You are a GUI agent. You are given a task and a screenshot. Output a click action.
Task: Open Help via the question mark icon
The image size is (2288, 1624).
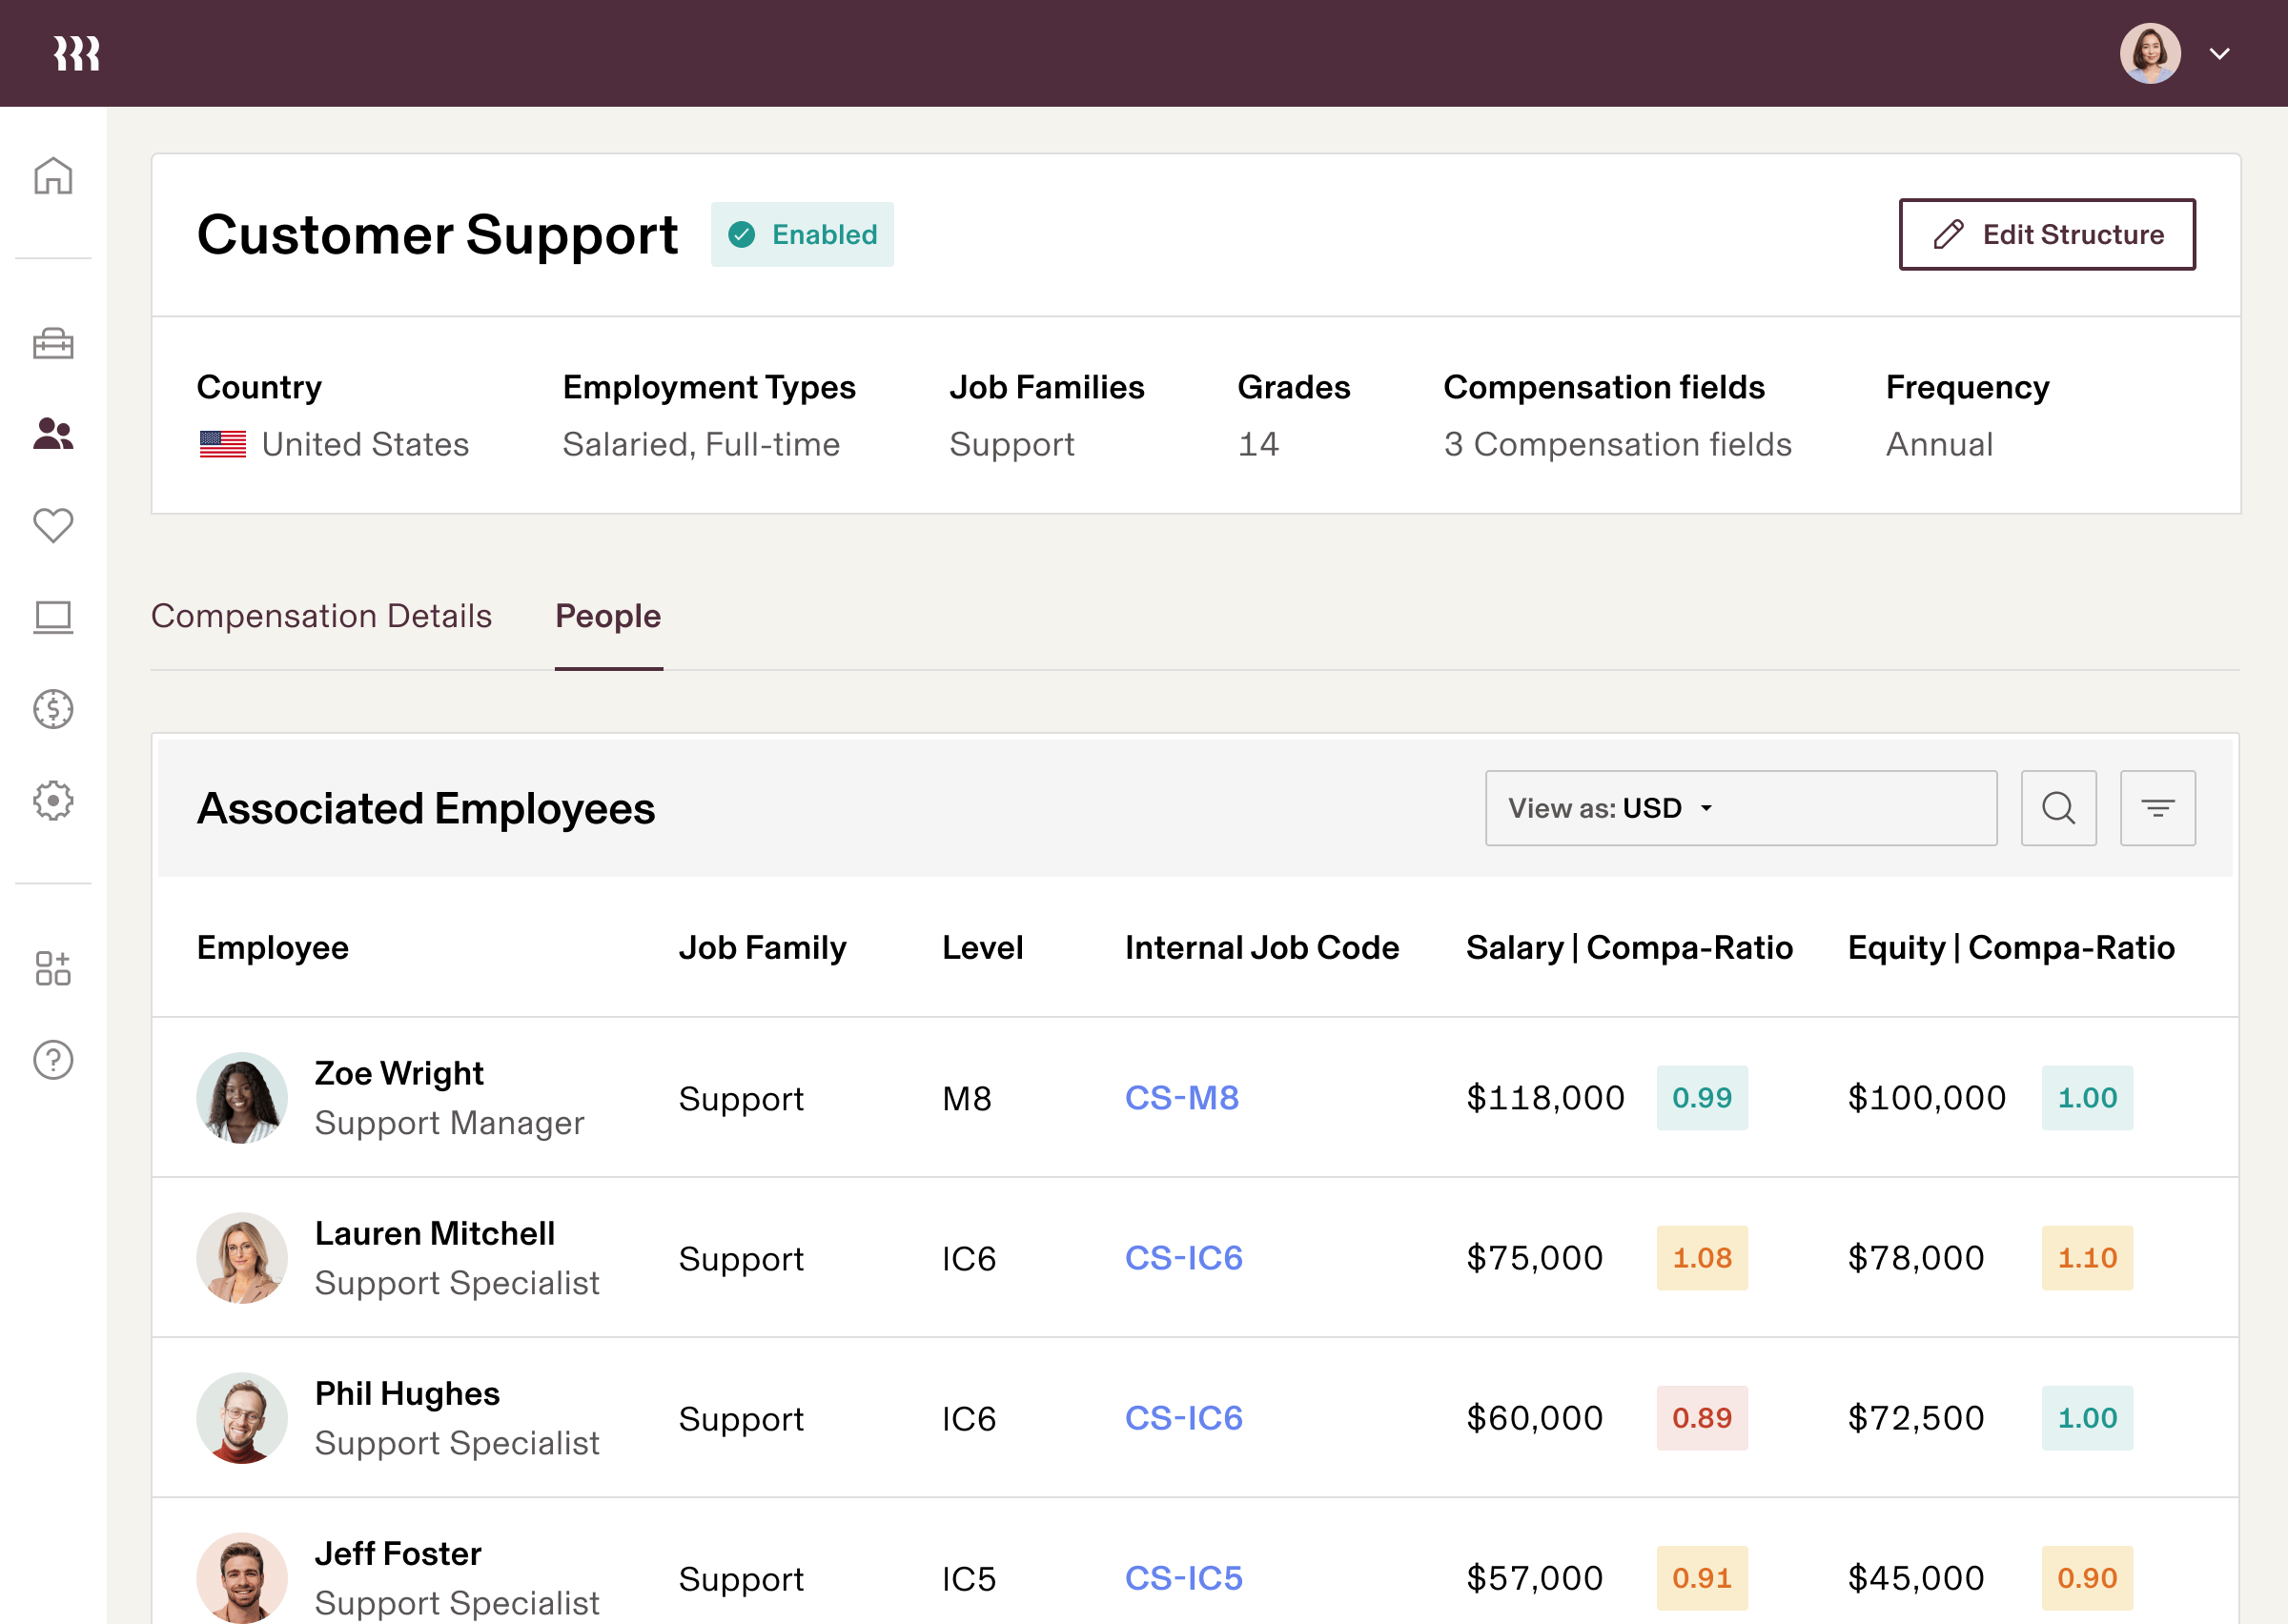pyautogui.click(x=52, y=1061)
